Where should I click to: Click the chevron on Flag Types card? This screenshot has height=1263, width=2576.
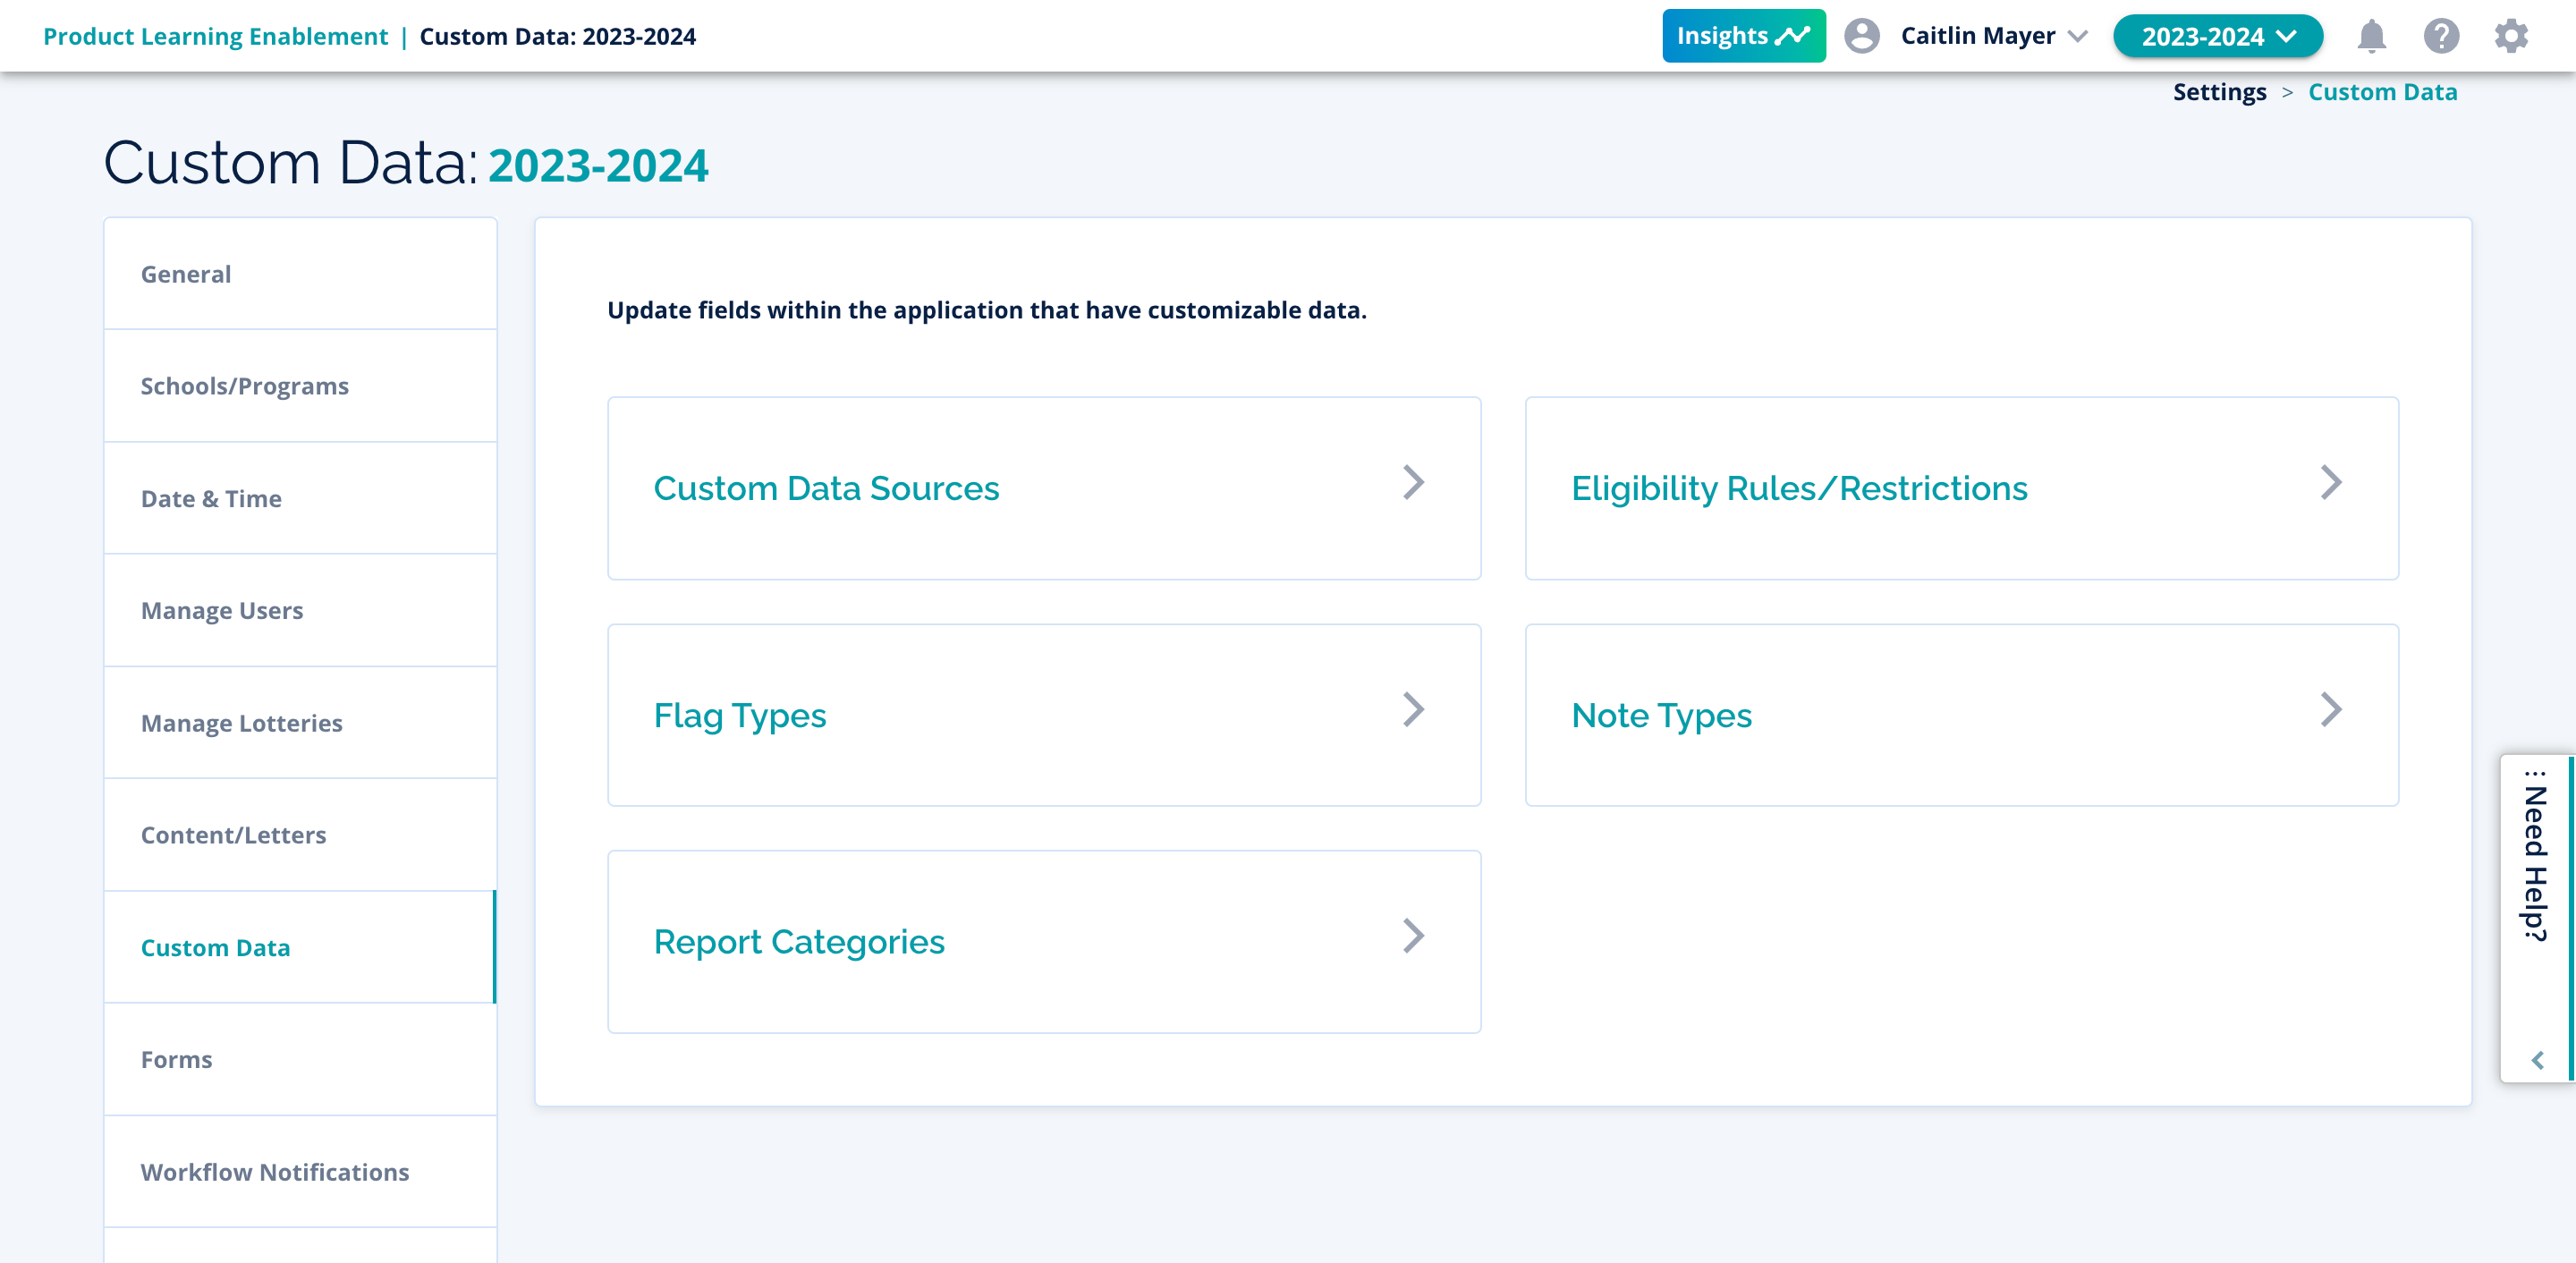tap(1412, 710)
